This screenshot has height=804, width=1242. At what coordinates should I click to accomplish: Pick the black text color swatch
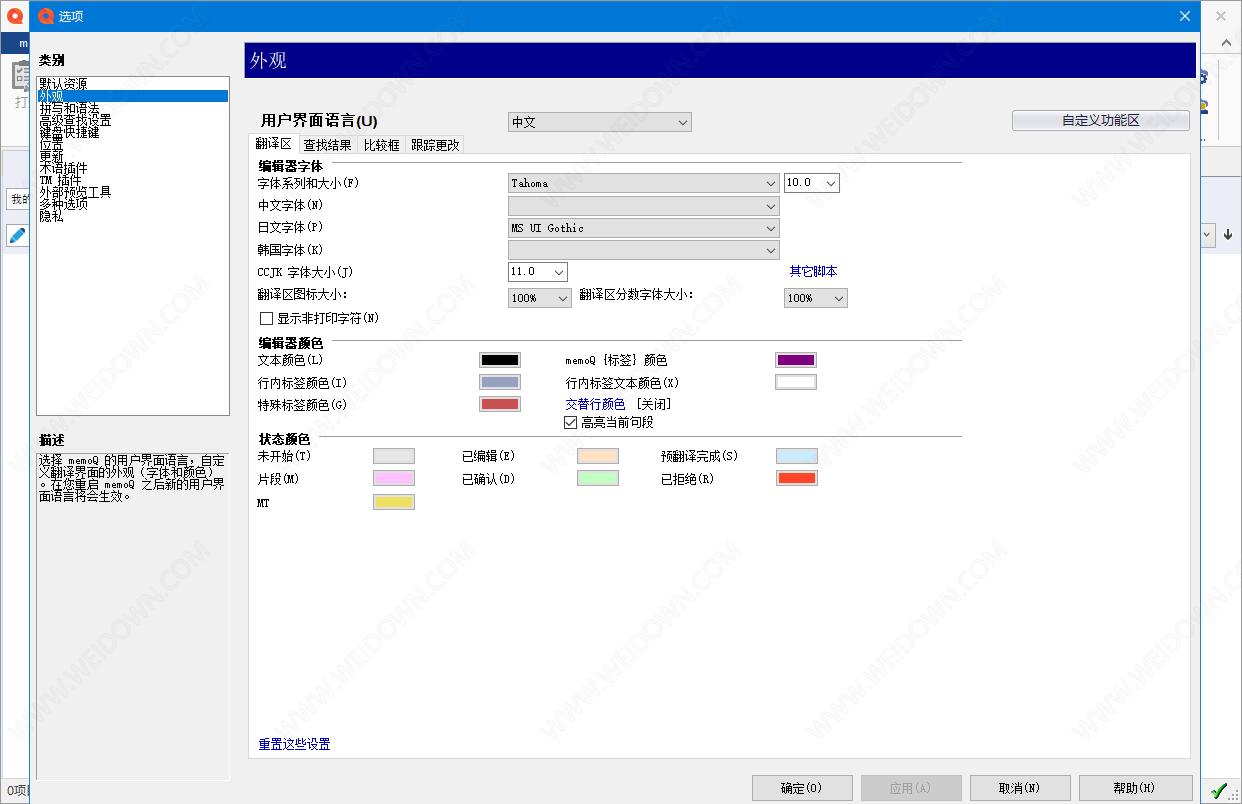coord(499,360)
